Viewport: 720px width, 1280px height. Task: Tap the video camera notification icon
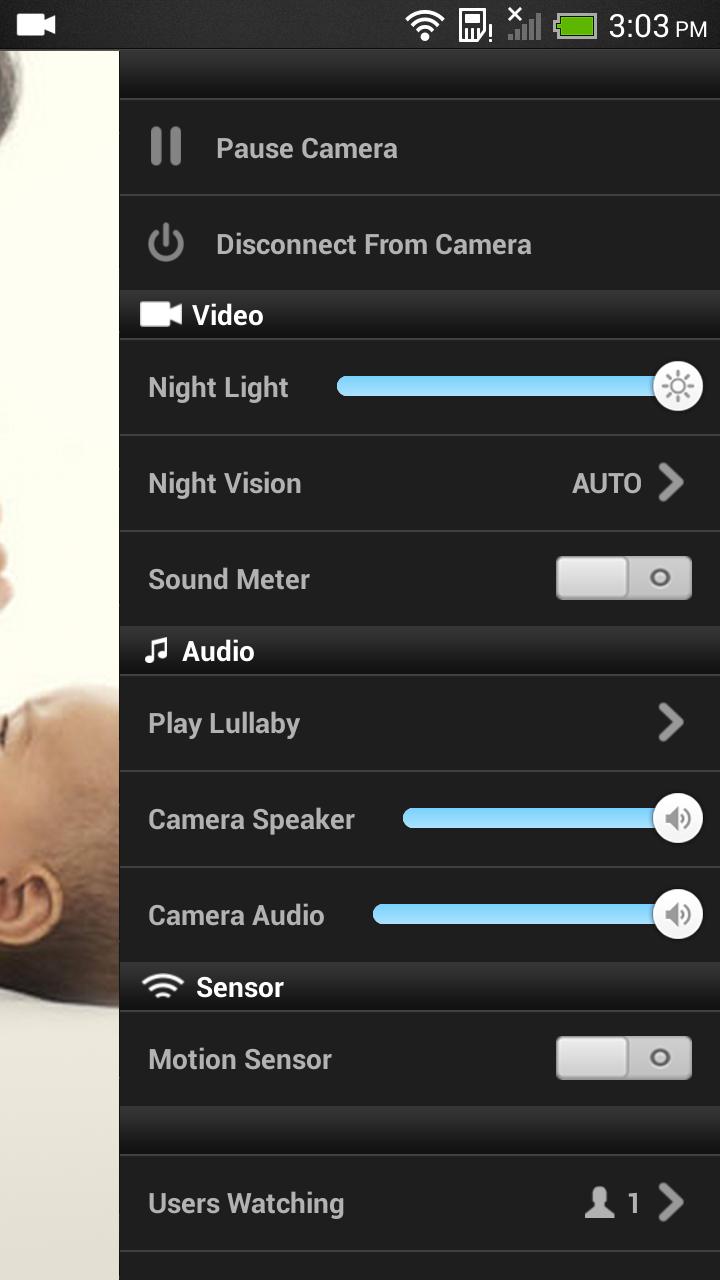tap(36, 25)
